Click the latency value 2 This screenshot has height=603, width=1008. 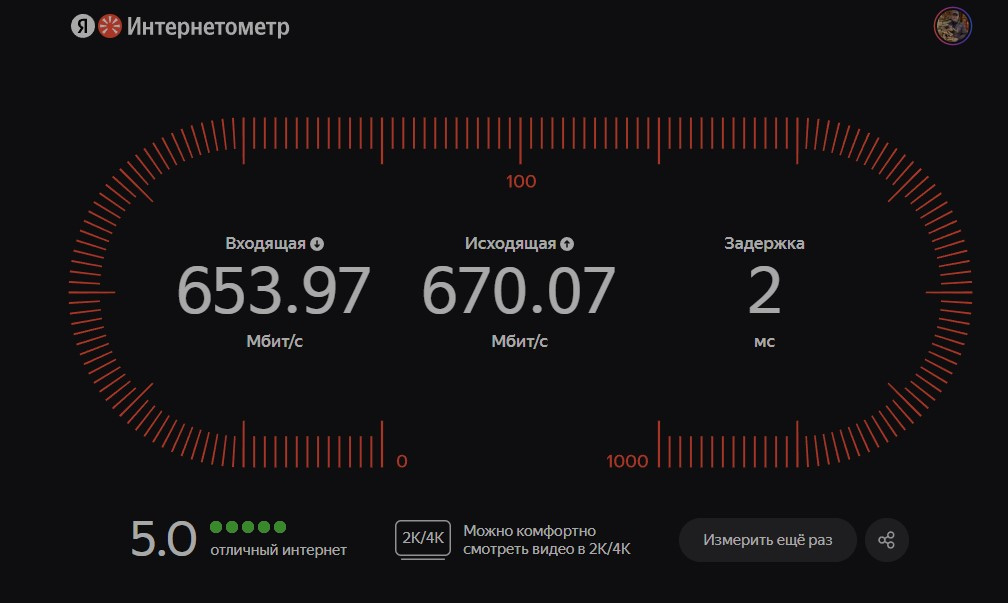coord(764,291)
